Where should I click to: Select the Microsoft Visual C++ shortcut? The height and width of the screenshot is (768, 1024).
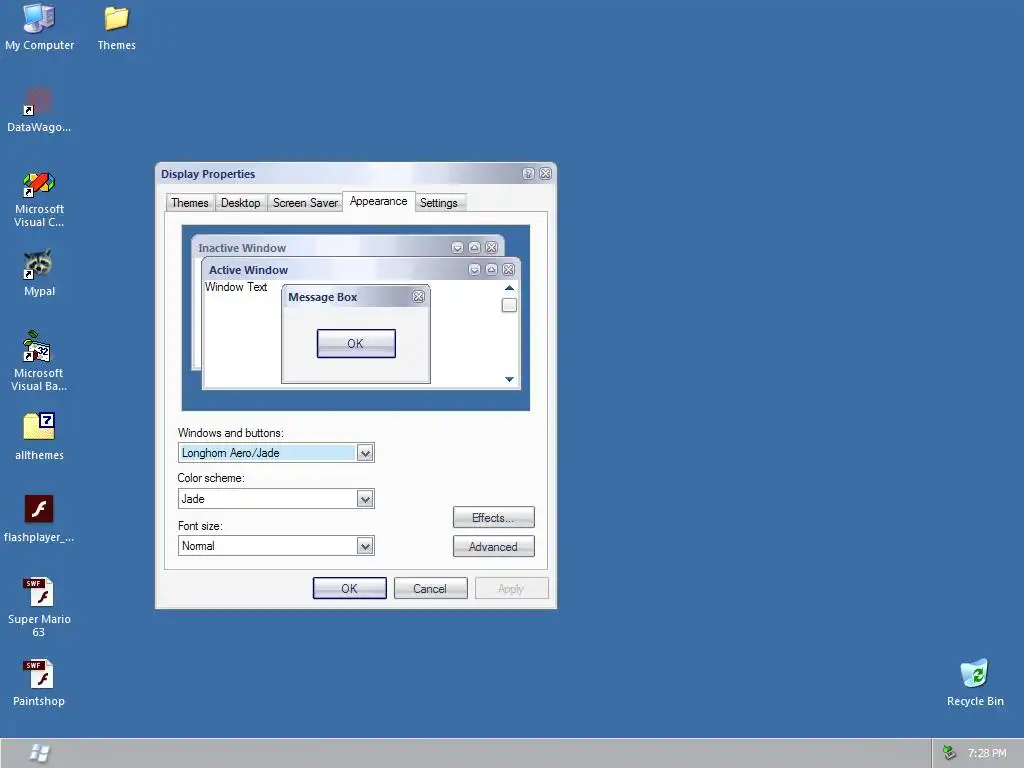pos(39,199)
